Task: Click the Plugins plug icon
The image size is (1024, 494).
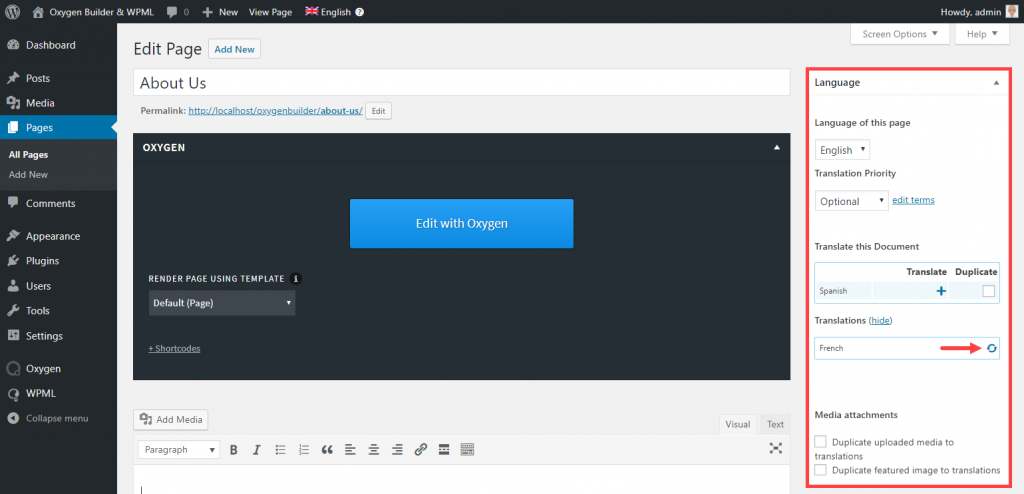Action: (12, 261)
